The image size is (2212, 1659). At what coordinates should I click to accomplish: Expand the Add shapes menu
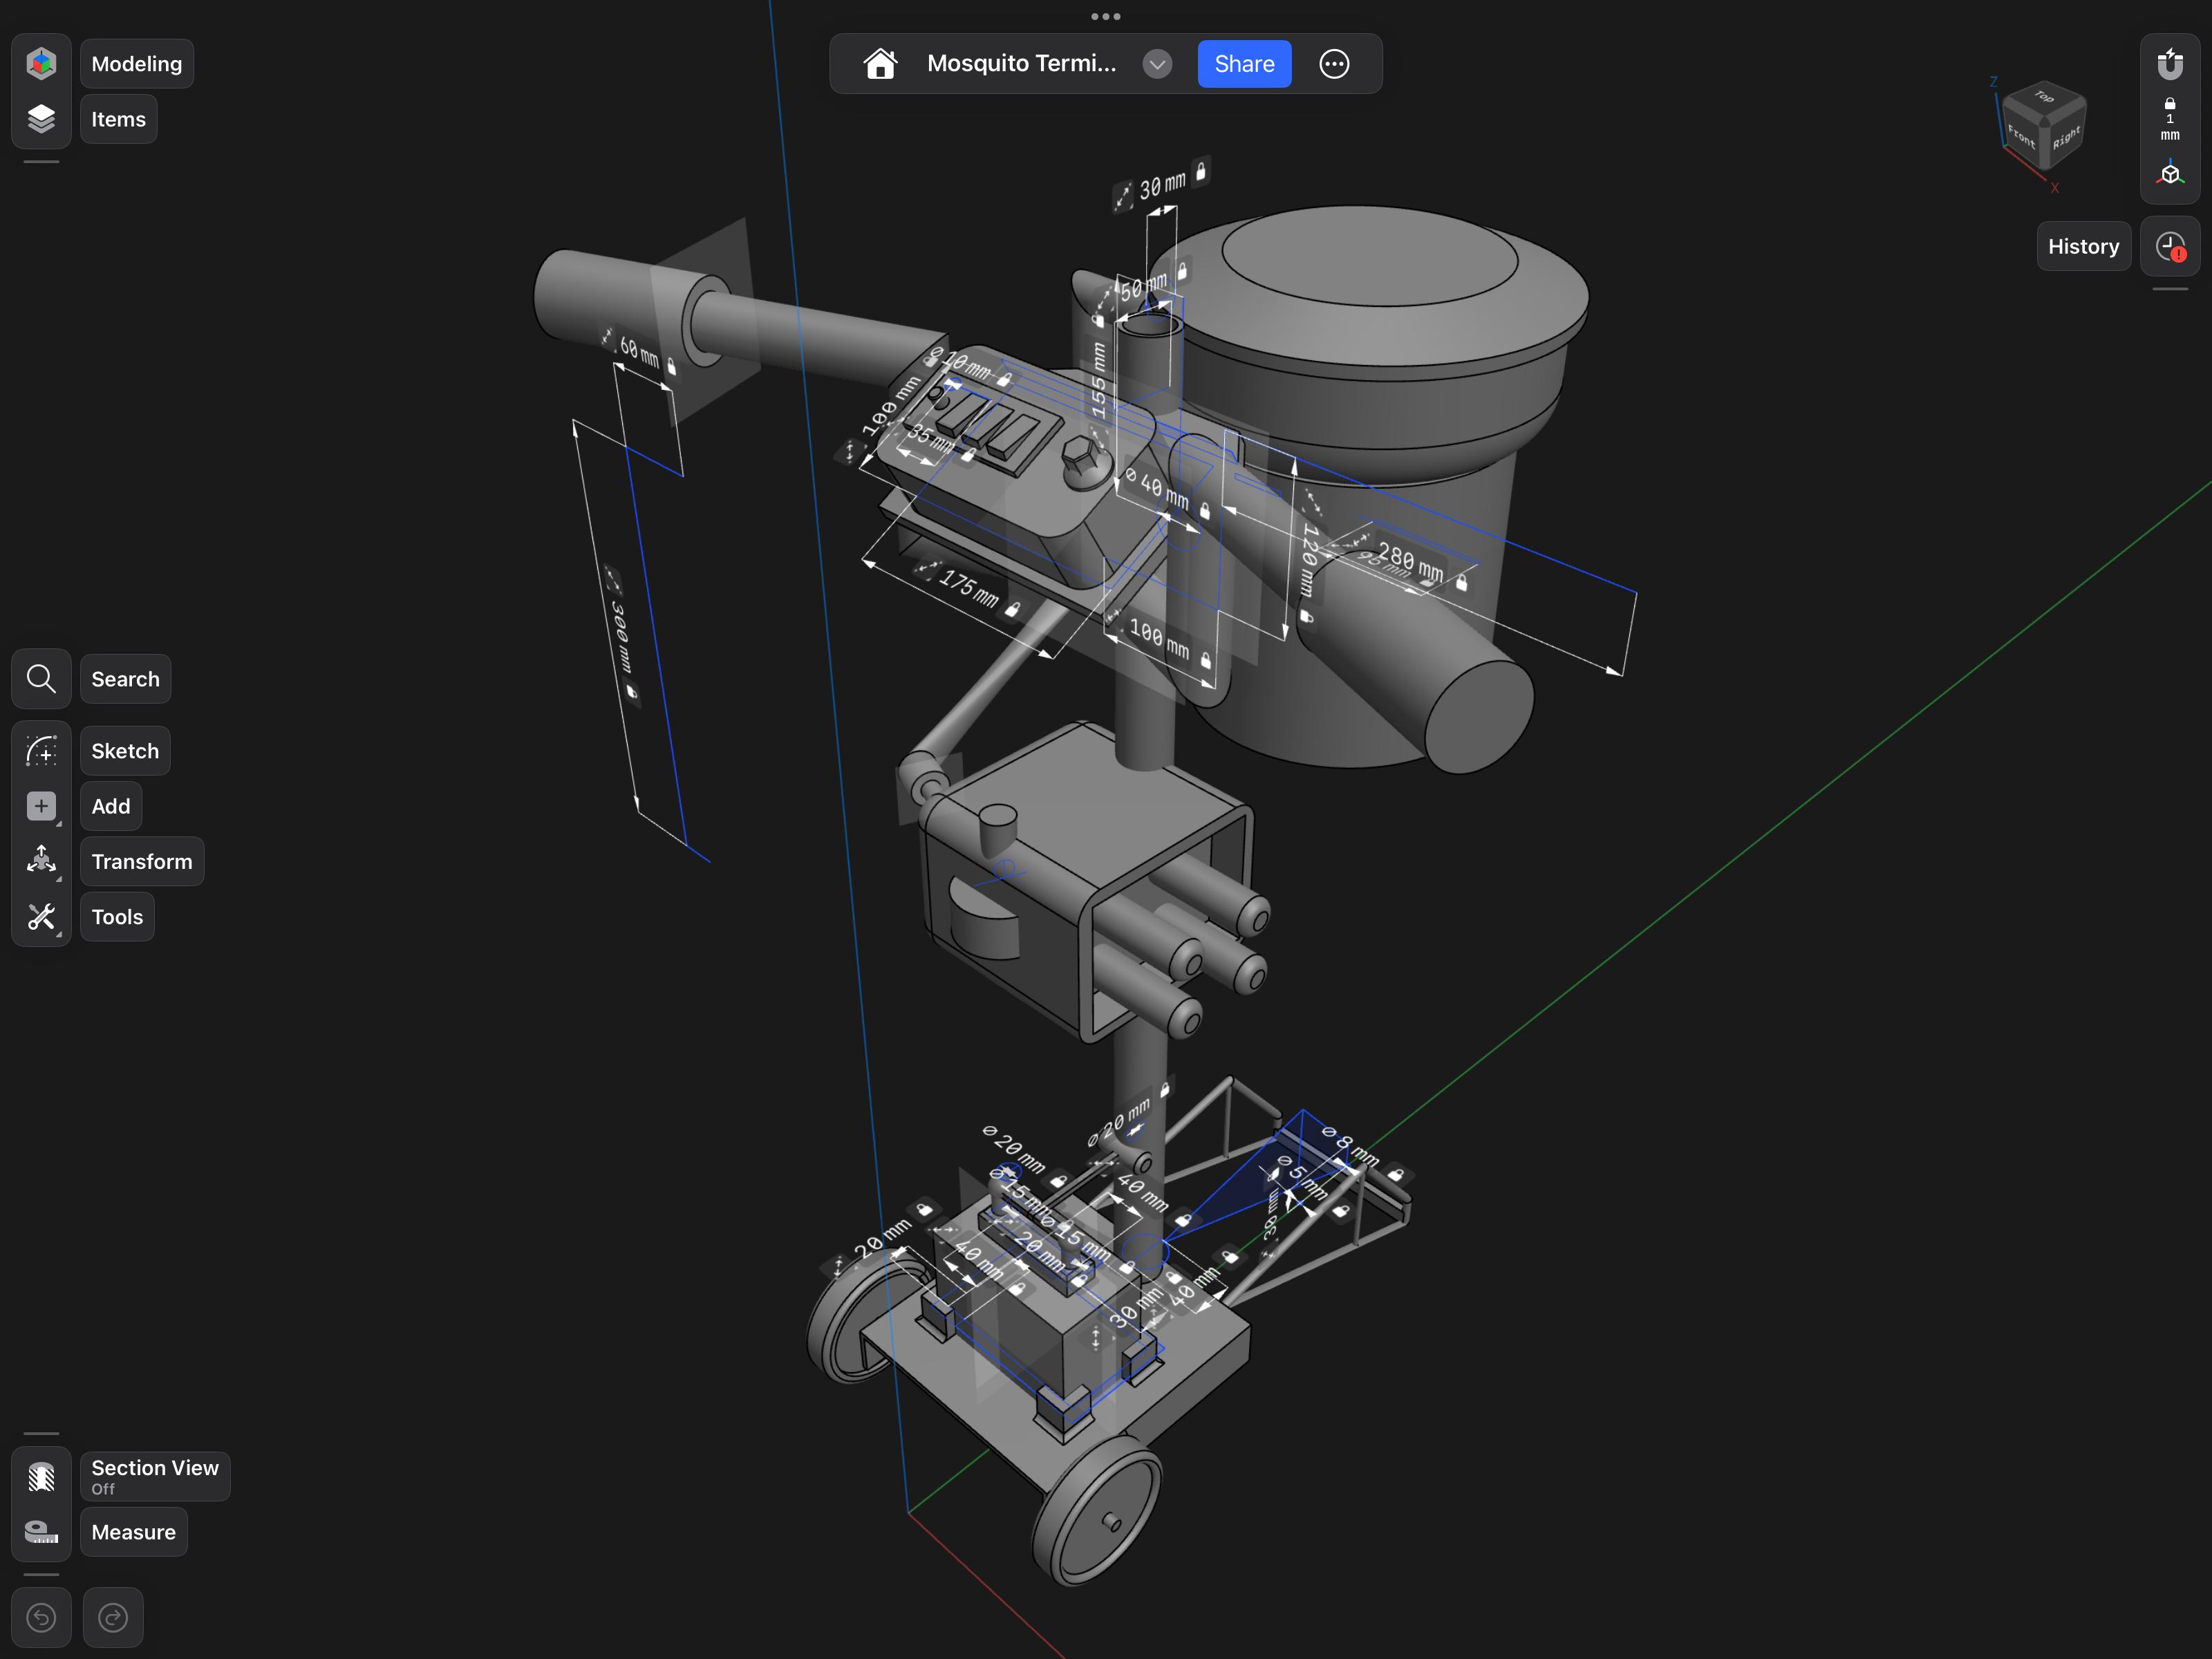[41, 806]
